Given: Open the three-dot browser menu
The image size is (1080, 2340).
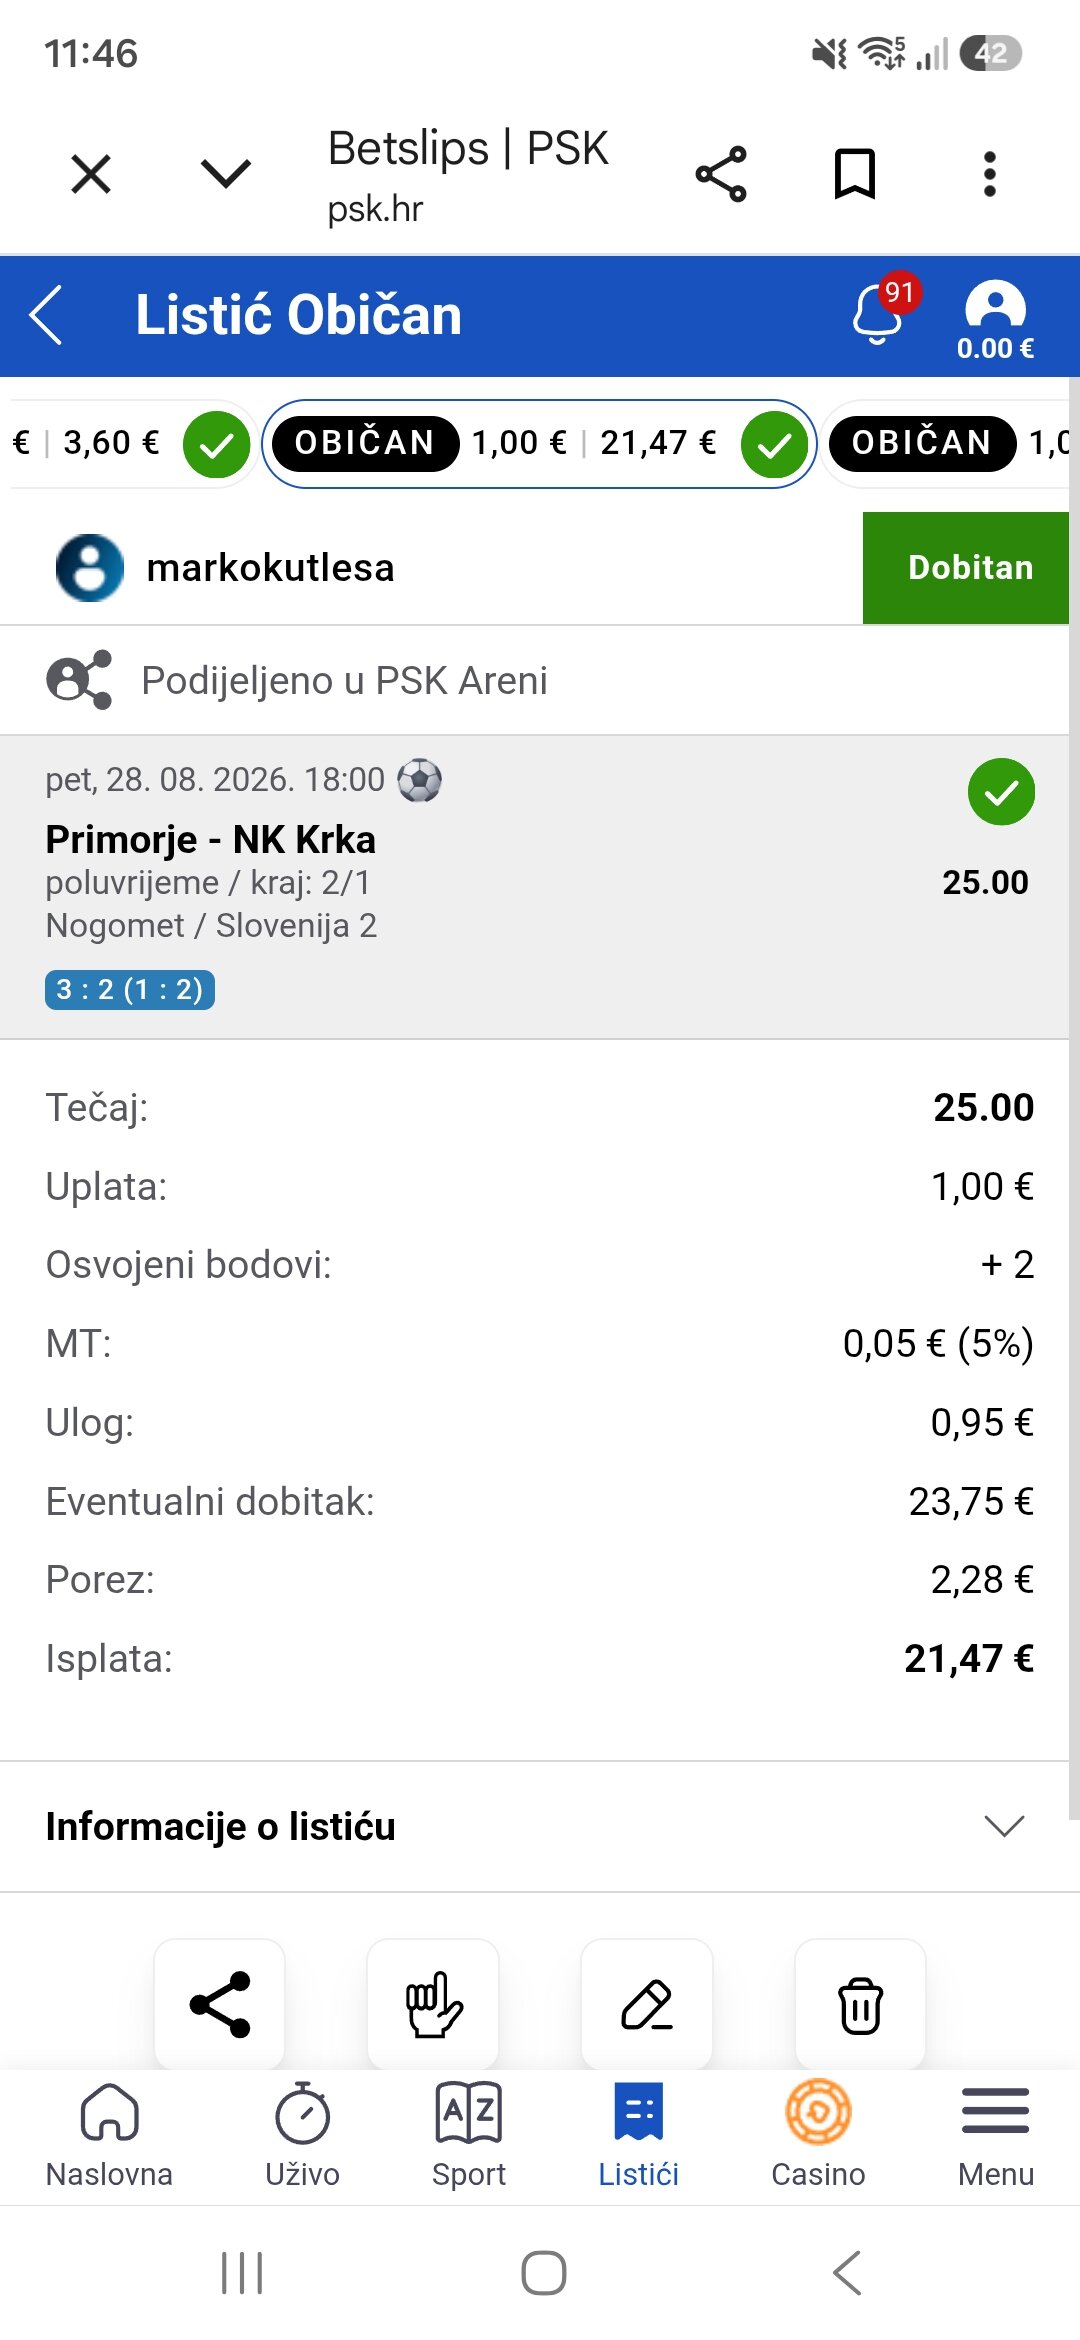Looking at the screenshot, I should tap(989, 174).
